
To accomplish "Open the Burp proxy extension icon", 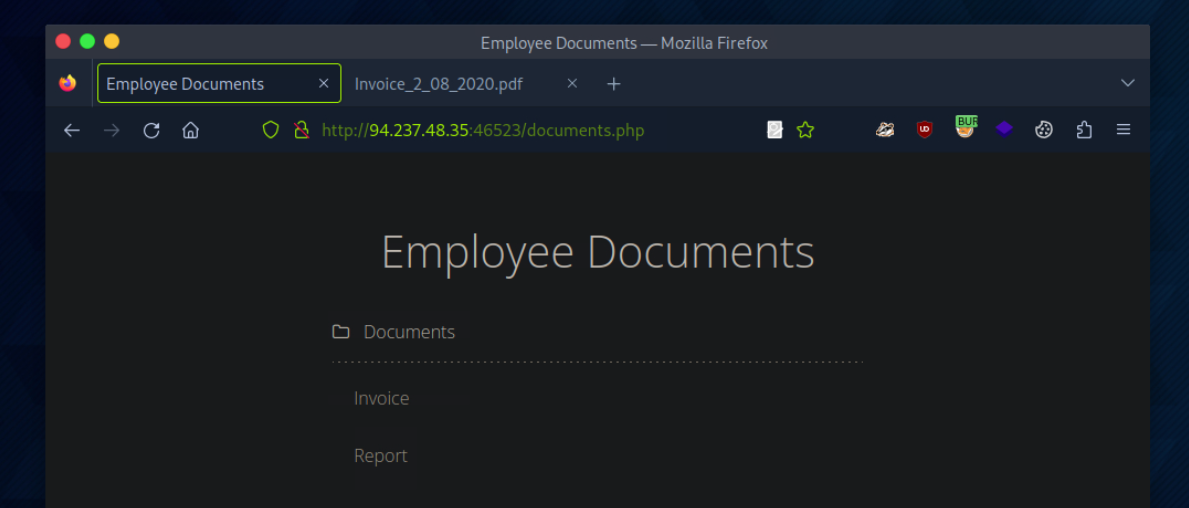I will pyautogui.click(x=965, y=128).
